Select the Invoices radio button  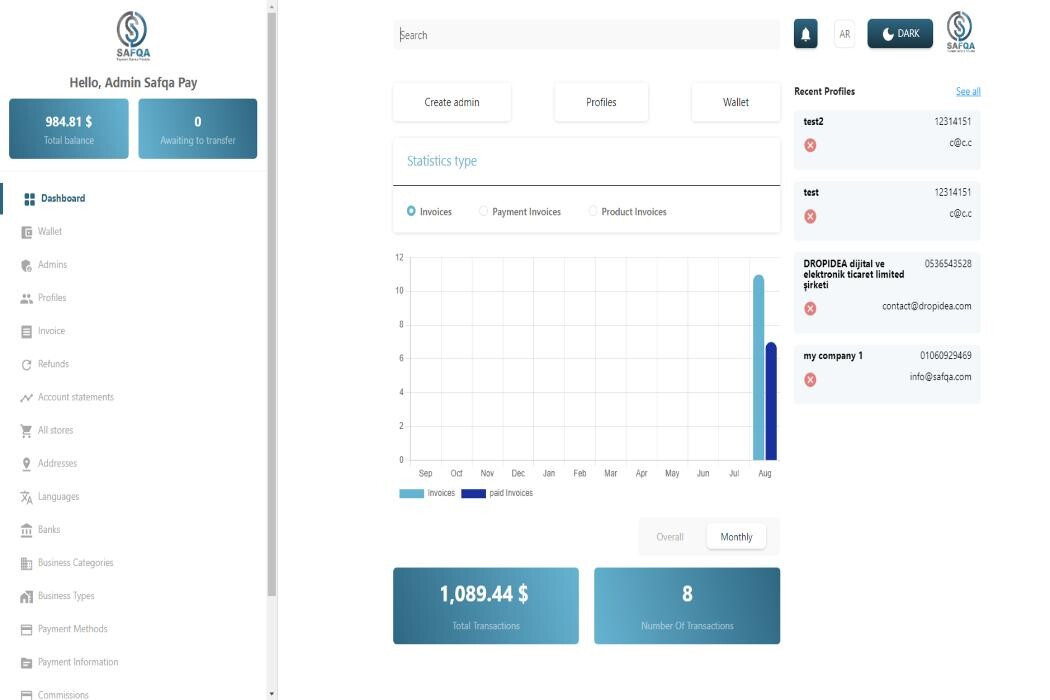pos(411,211)
